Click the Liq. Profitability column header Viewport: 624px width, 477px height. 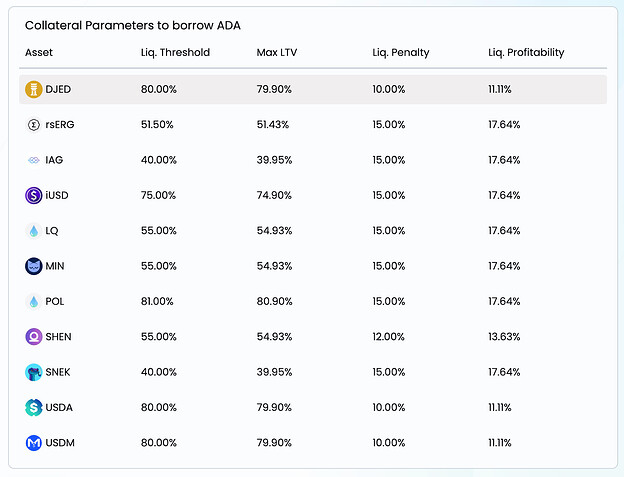526,52
